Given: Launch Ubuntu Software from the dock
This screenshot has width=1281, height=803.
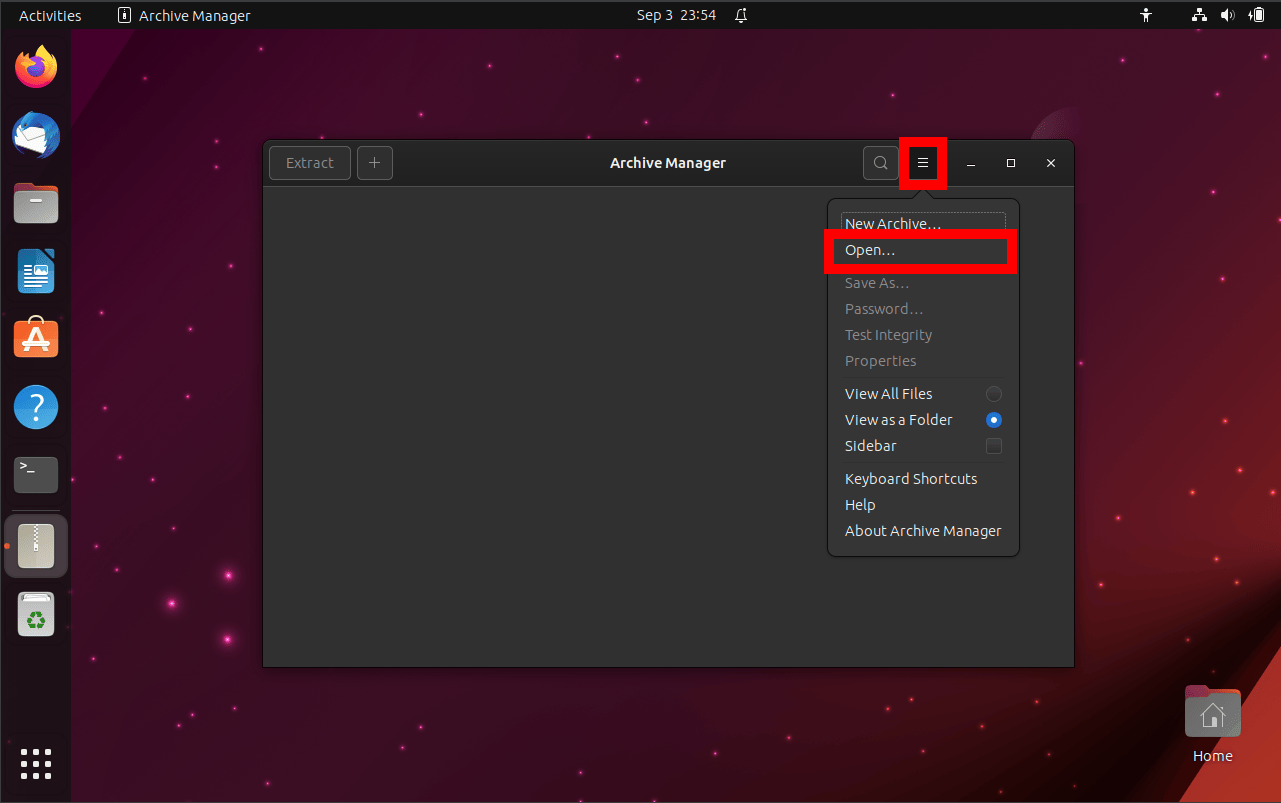Looking at the screenshot, I should (35, 338).
